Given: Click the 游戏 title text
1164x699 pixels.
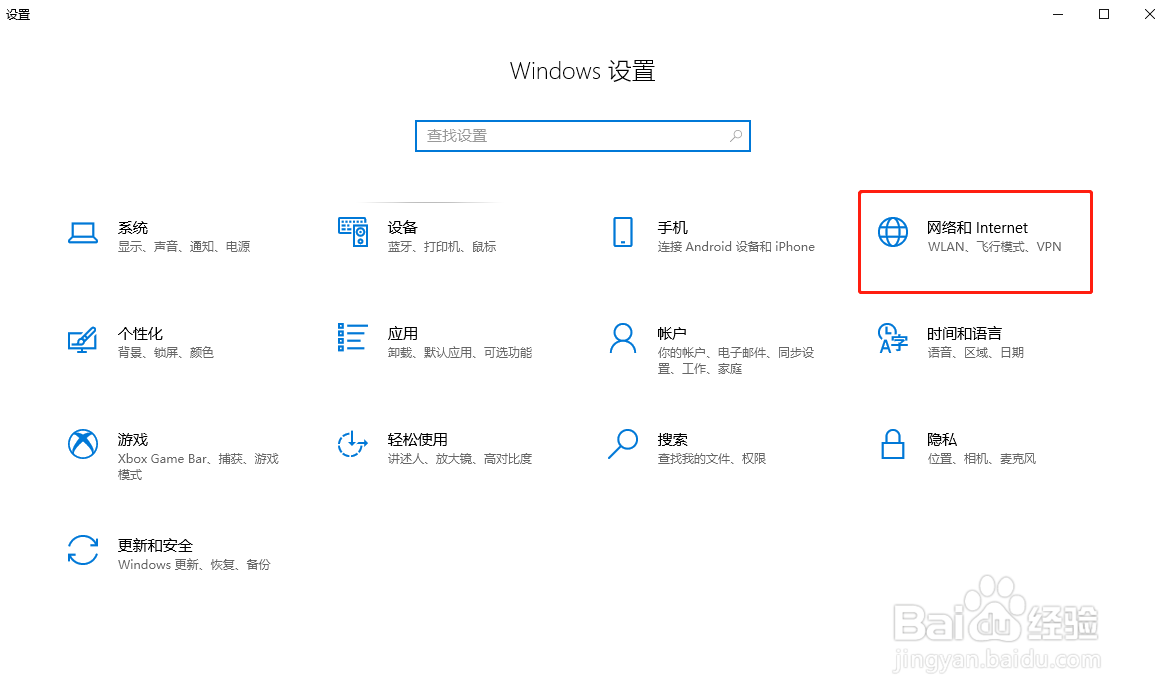Looking at the screenshot, I should click(x=133, y=440).
